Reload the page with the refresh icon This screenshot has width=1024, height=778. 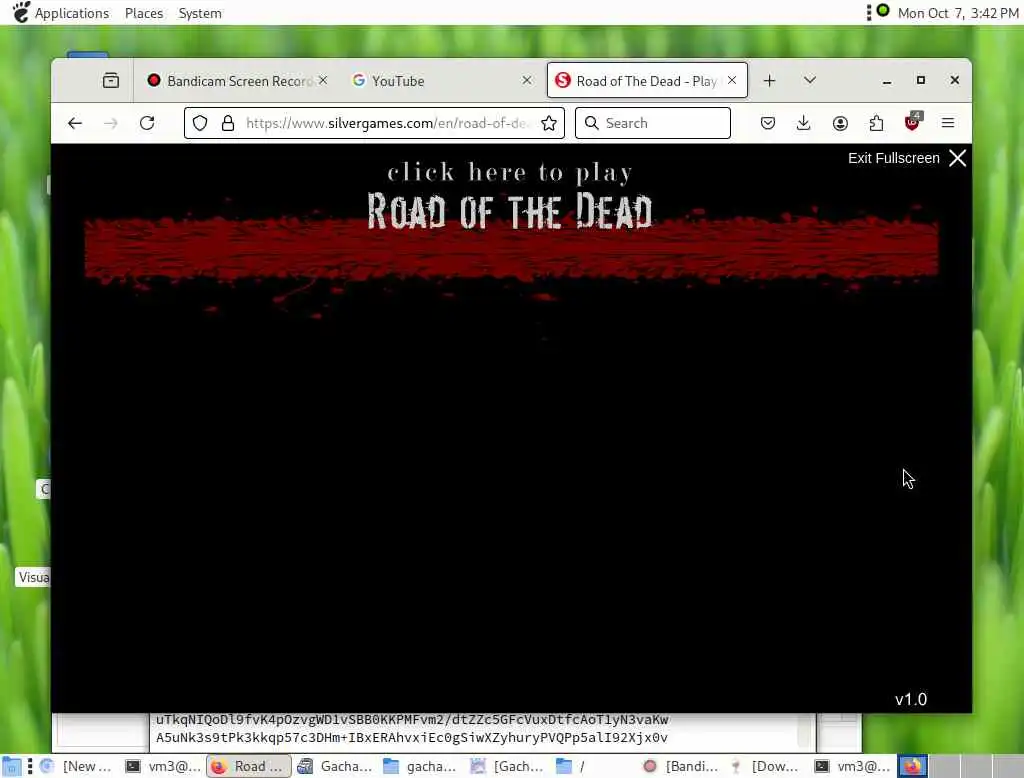tap(147, 123)
